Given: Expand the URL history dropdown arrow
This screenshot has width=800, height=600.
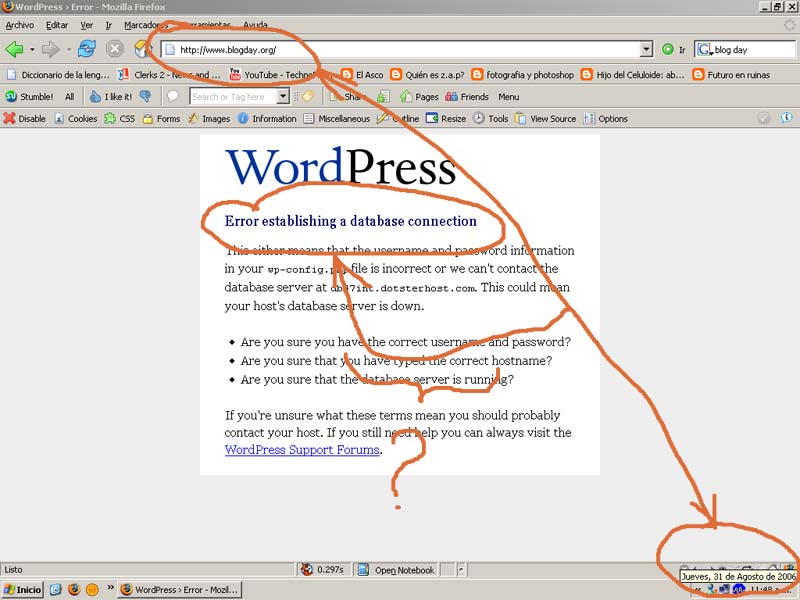Looking at the screenshot, I should tap(645, 49).
